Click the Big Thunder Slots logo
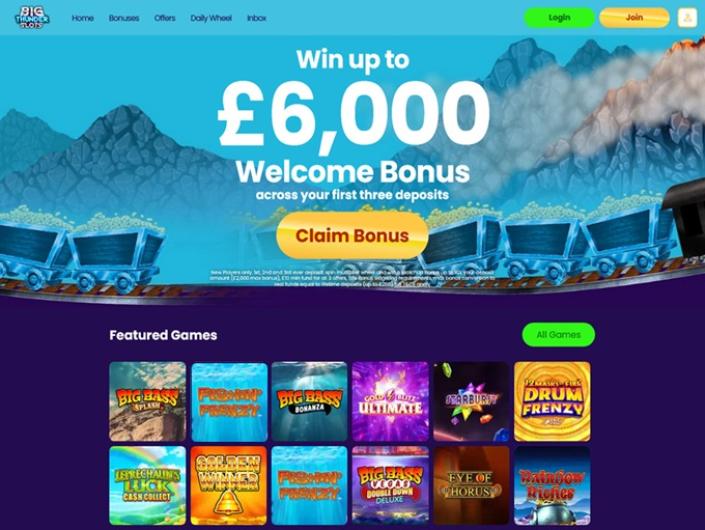 [x=32, y=18]
